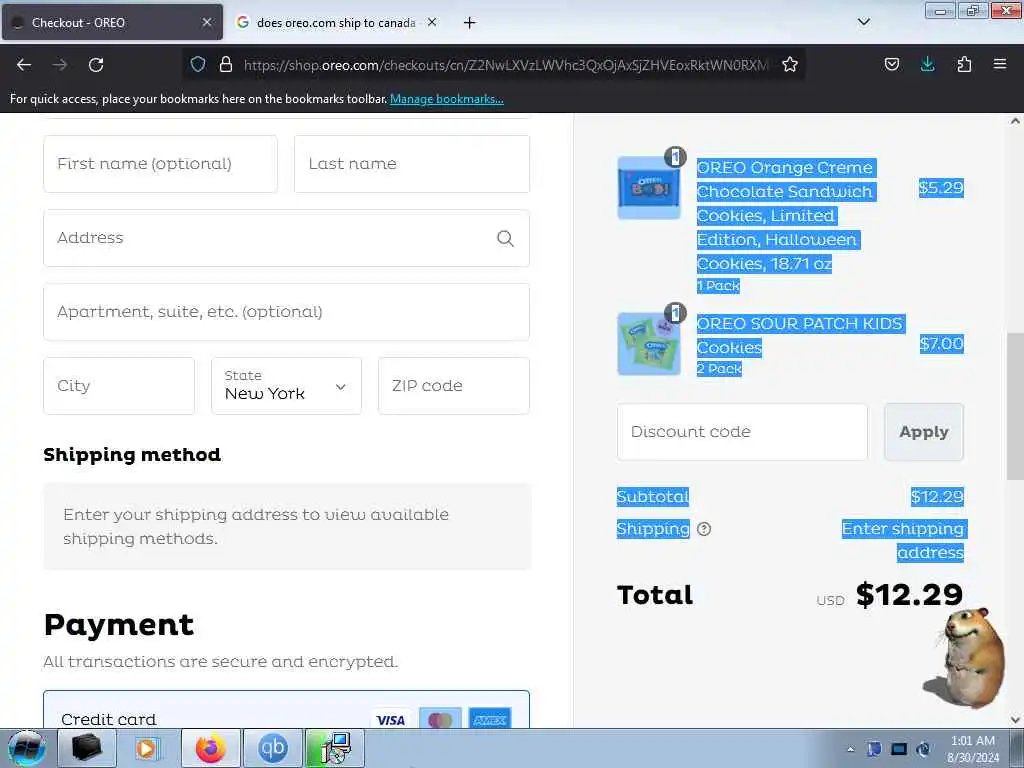Click the address search magnifier icon
Image resolution: width=1024 pixels, height=768 pixels.
click(x=505, y=238)
